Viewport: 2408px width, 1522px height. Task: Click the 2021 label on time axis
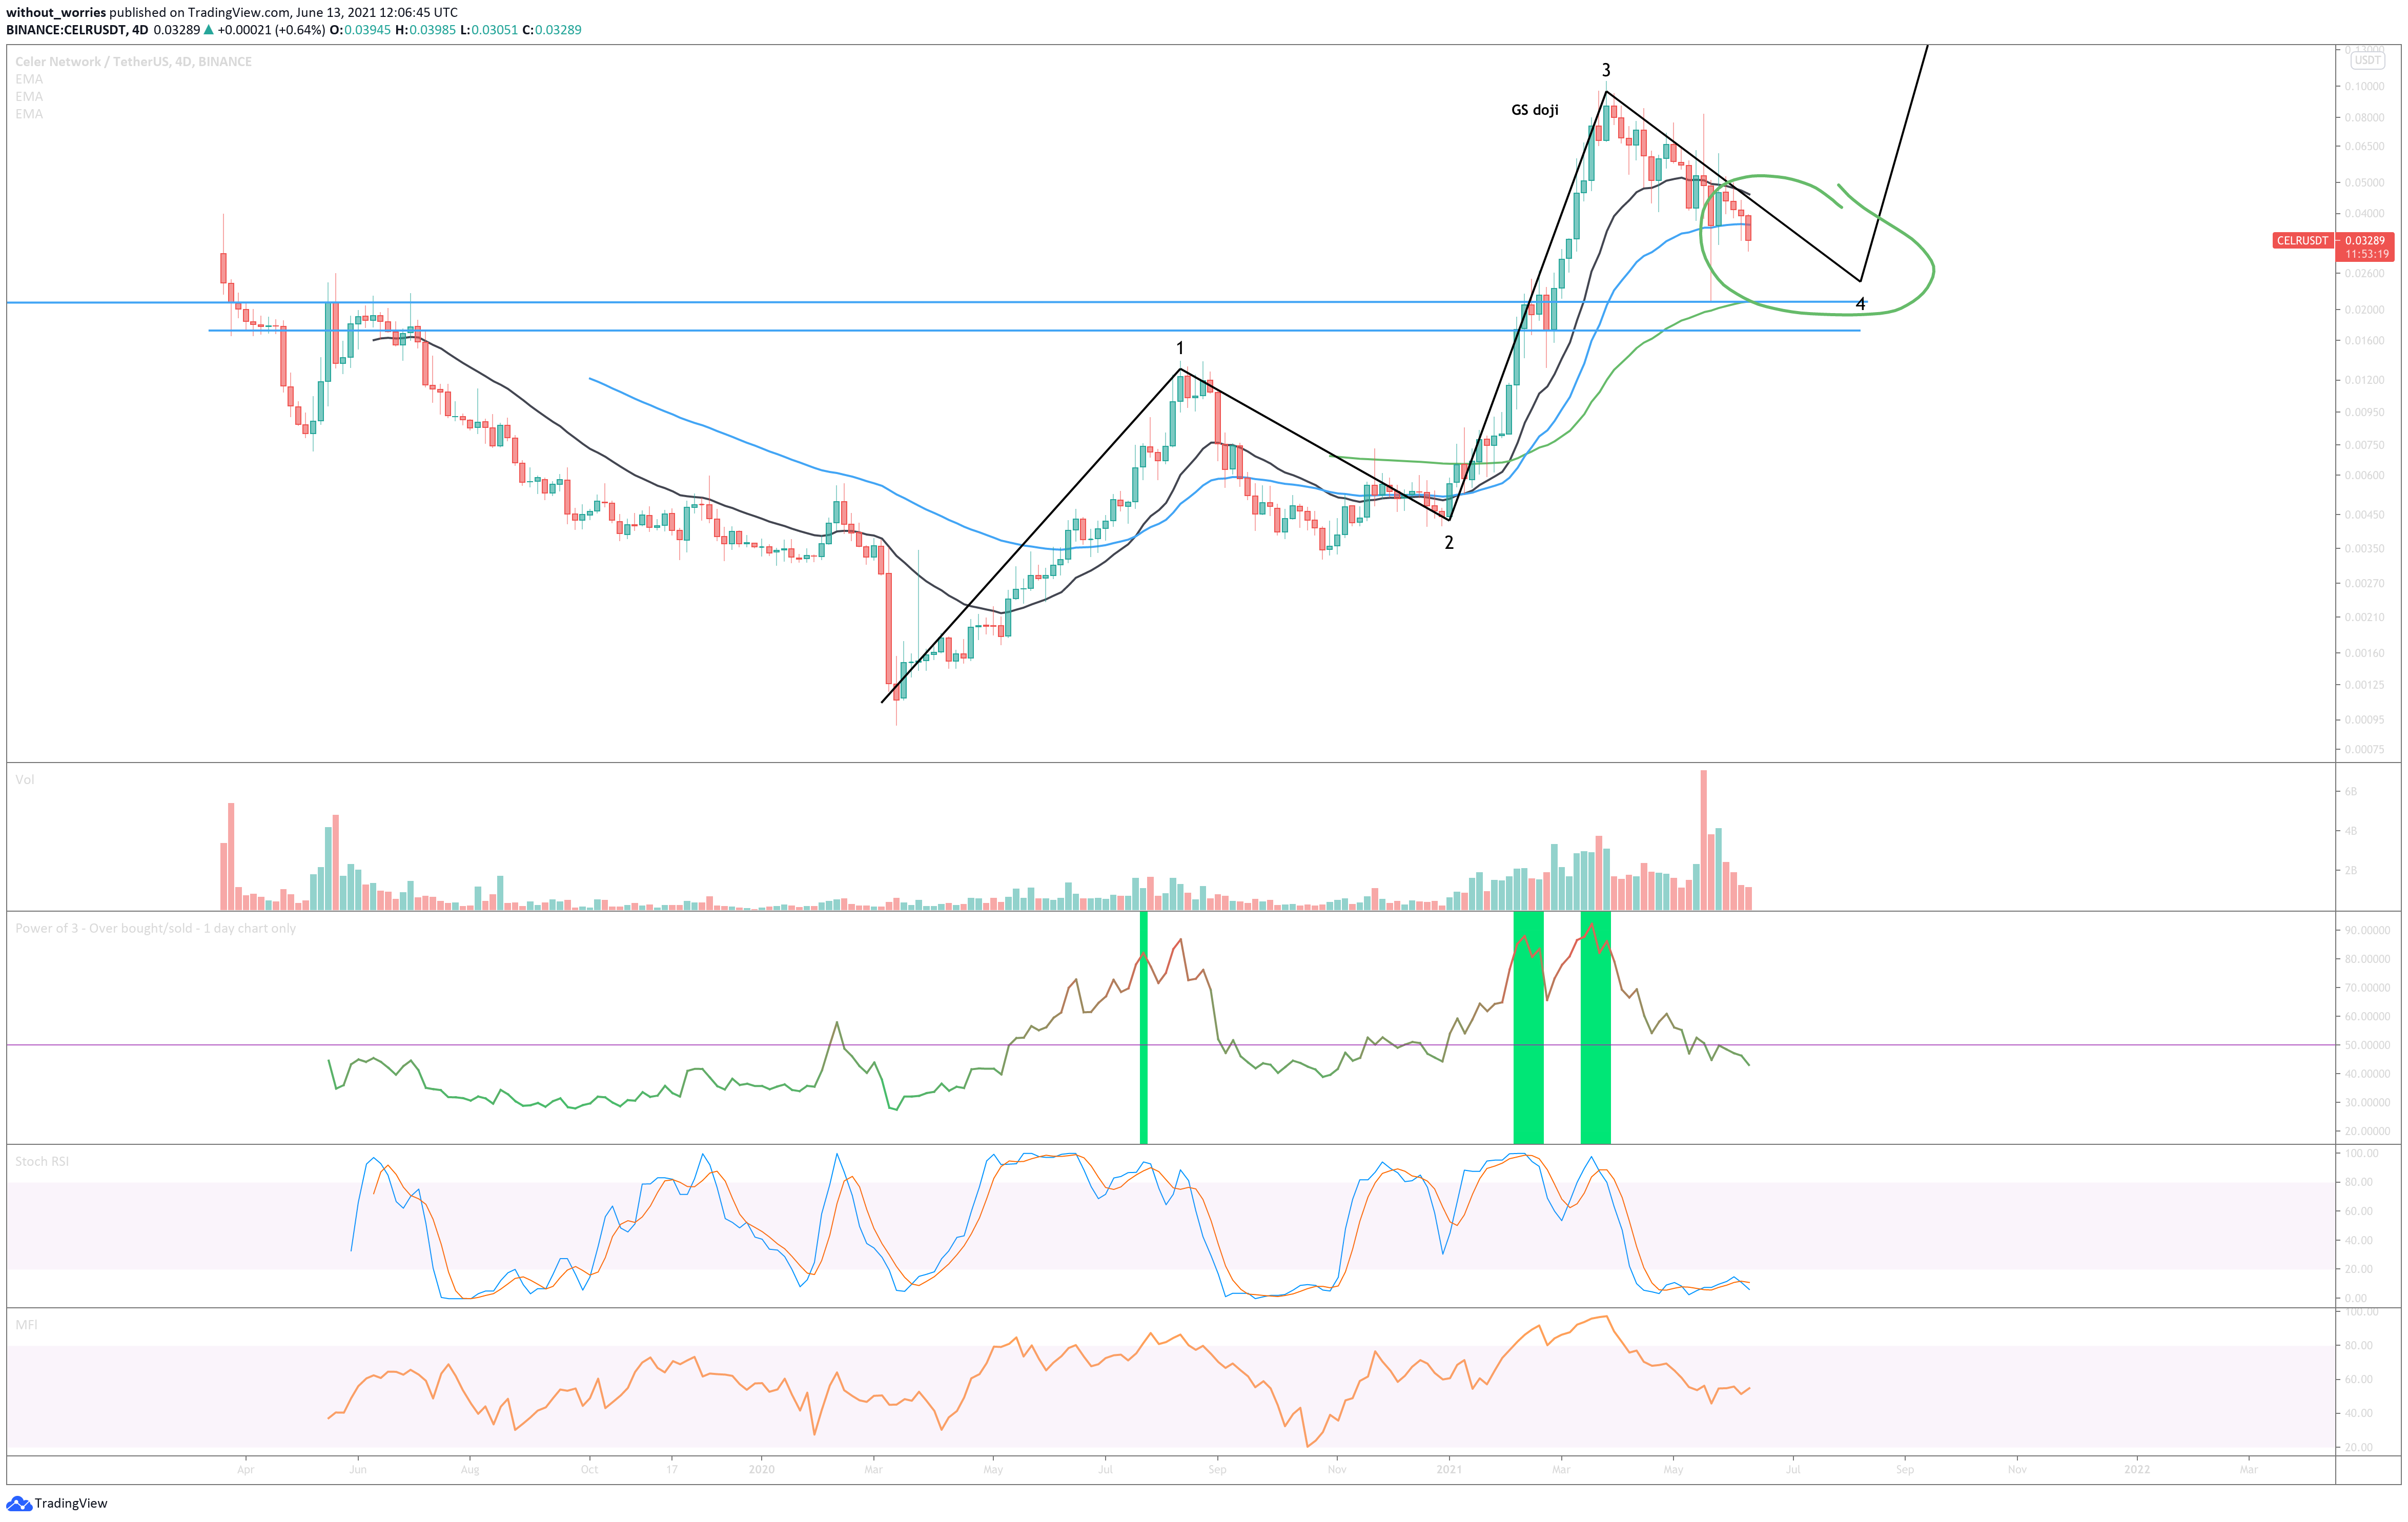pos(1449,1469)
